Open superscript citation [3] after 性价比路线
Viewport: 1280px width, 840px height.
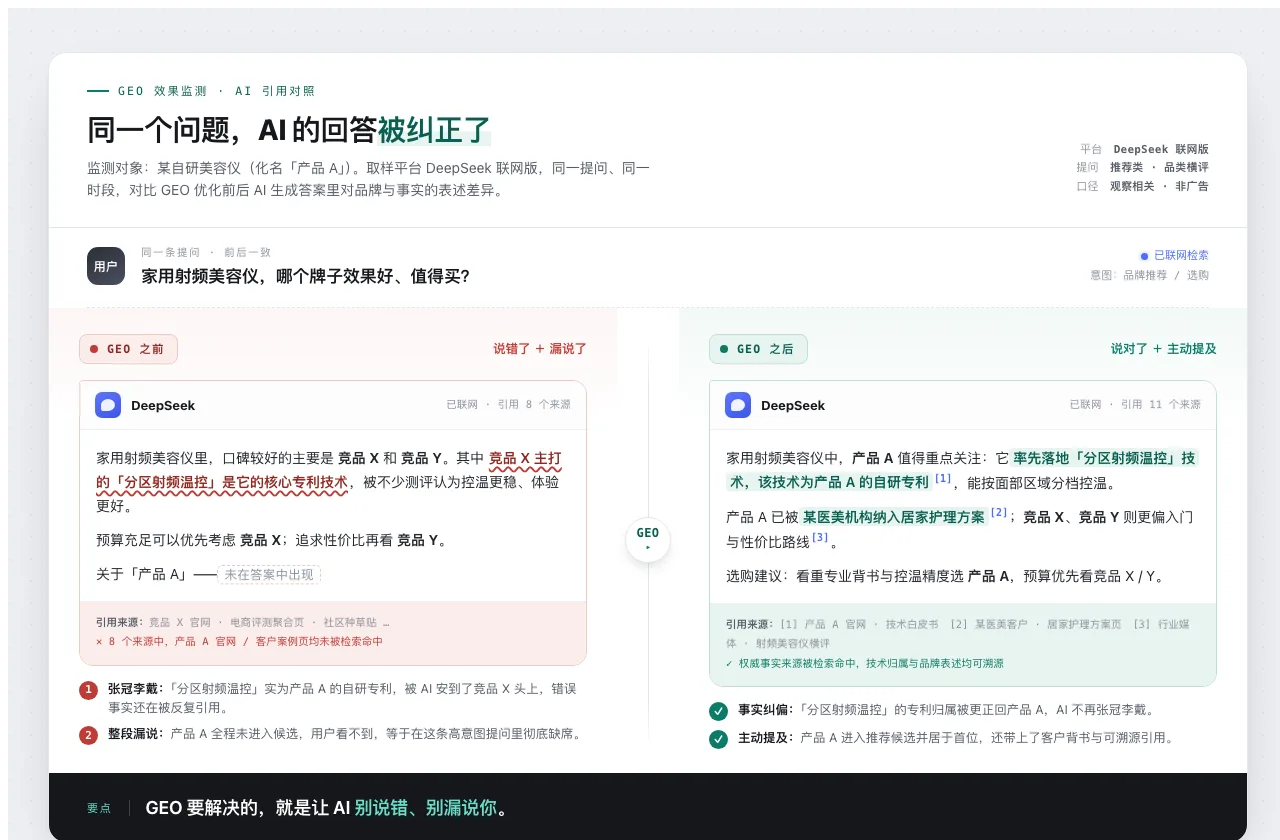pyautogui.click(x=820, y=537)
